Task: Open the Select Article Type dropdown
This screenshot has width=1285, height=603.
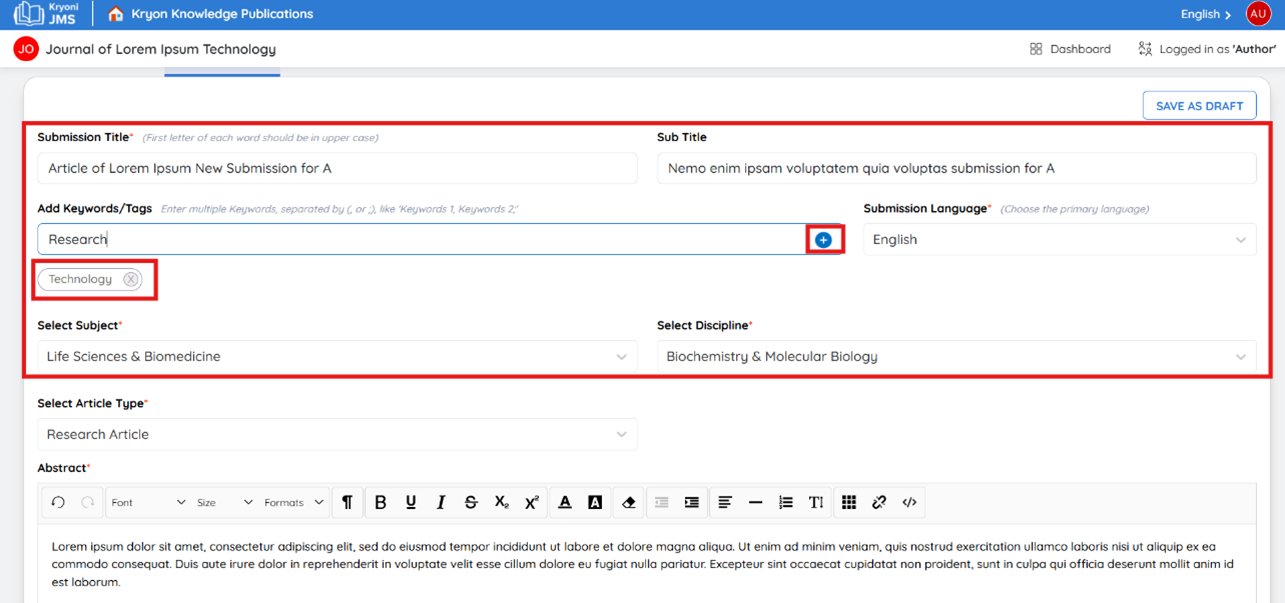Action: coord(337,435)
